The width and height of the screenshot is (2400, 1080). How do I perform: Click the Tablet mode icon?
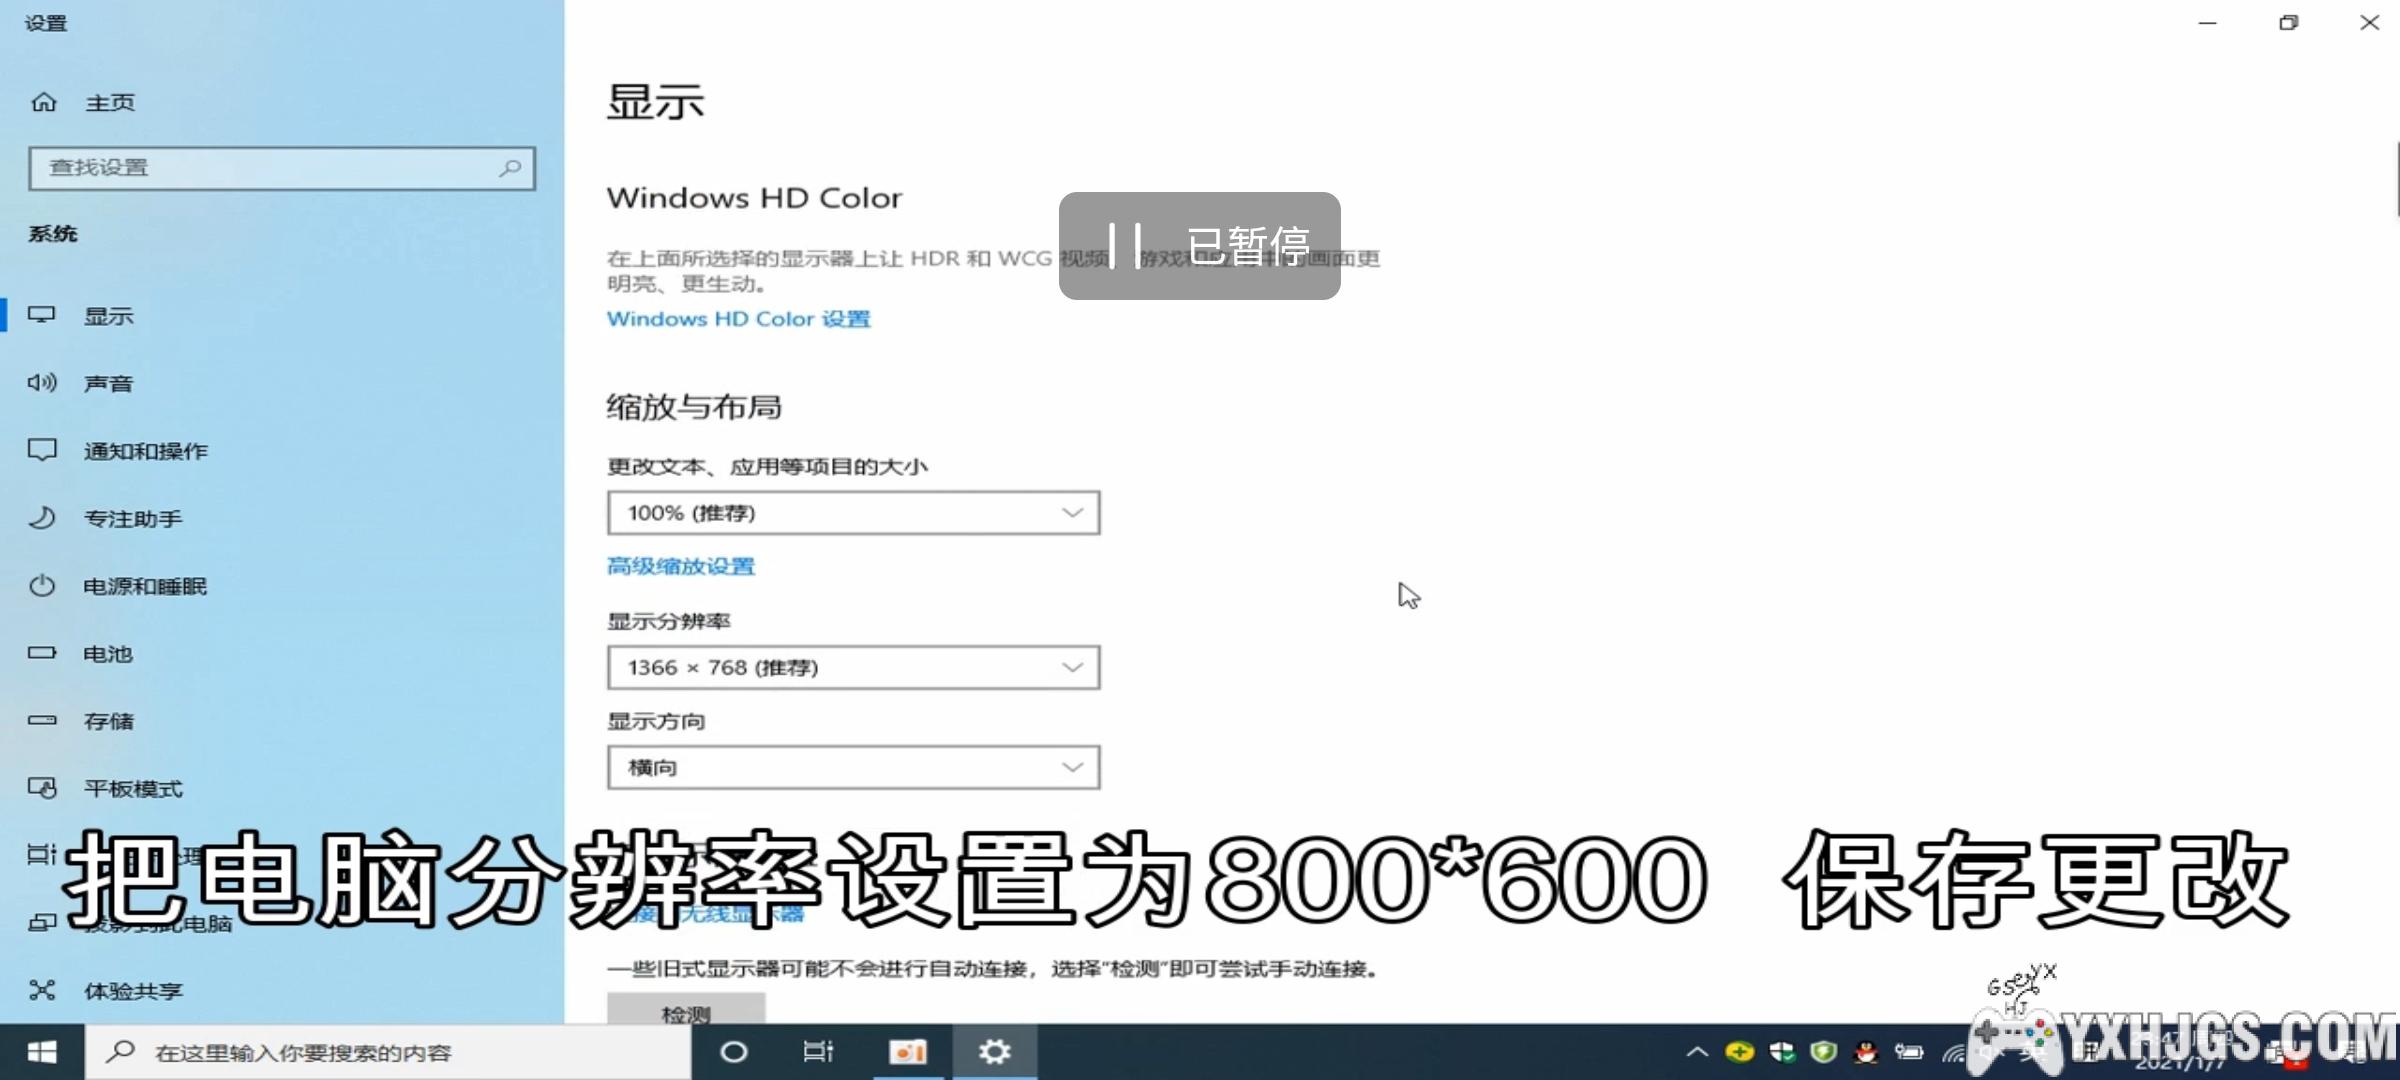(x=42, y=788)
